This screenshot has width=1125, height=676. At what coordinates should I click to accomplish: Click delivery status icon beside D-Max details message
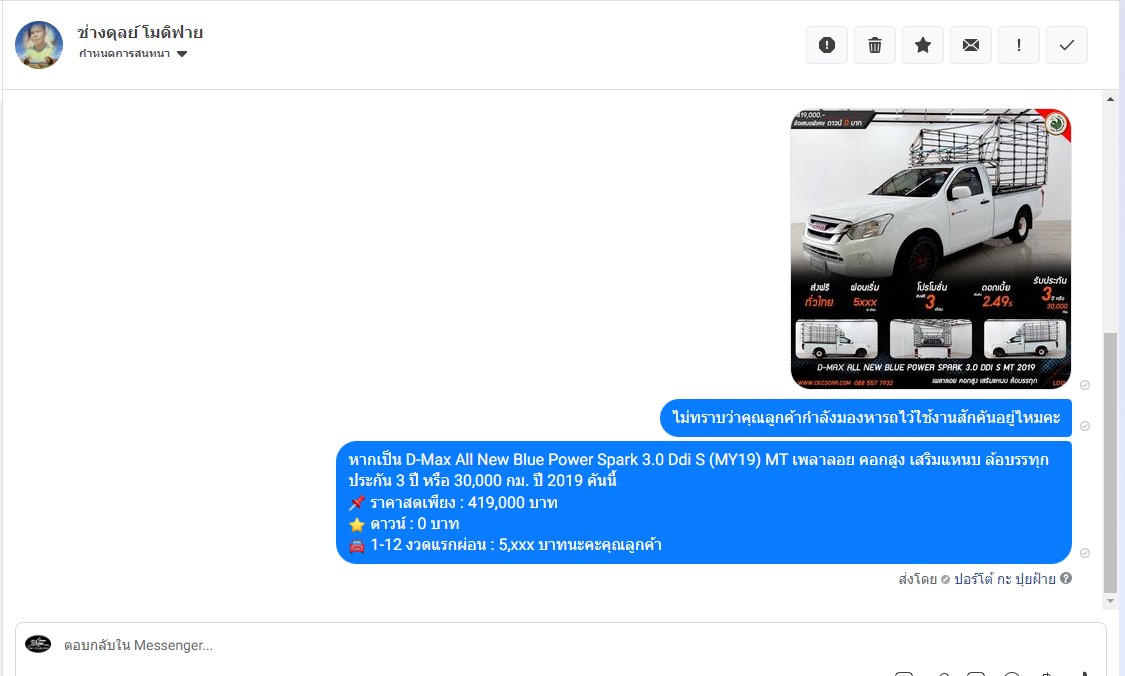pos(1085,553)
